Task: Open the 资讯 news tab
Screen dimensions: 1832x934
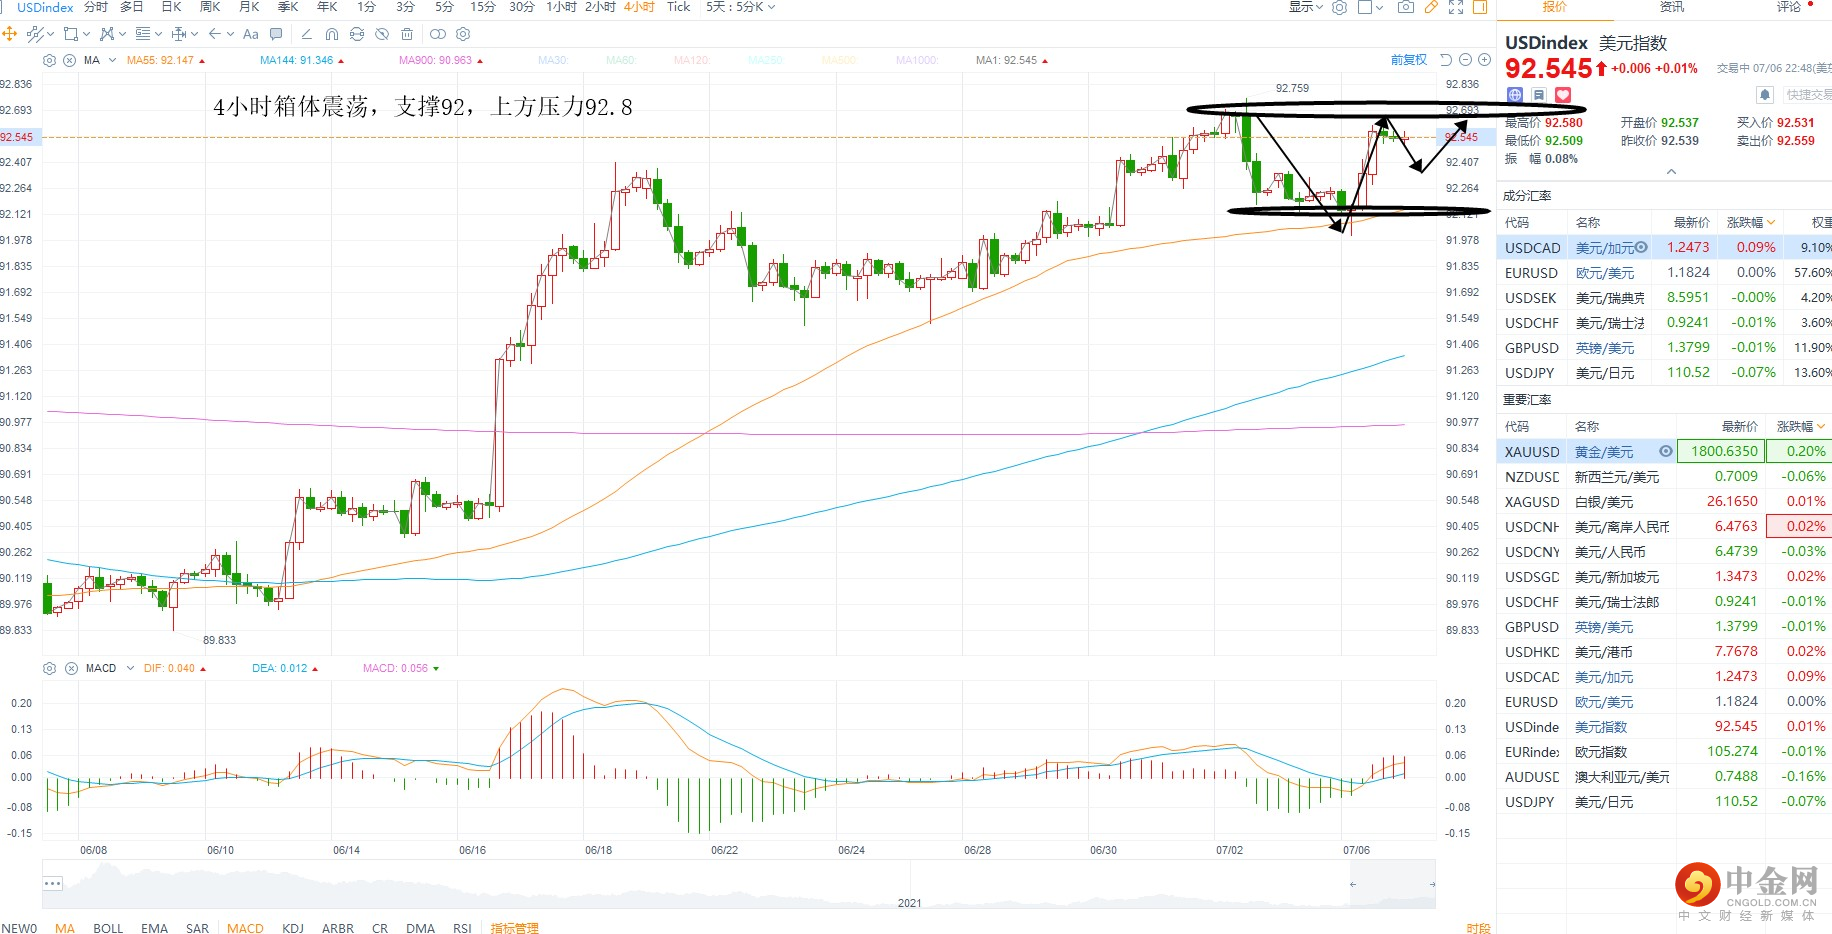Action: click(1672, 7)
